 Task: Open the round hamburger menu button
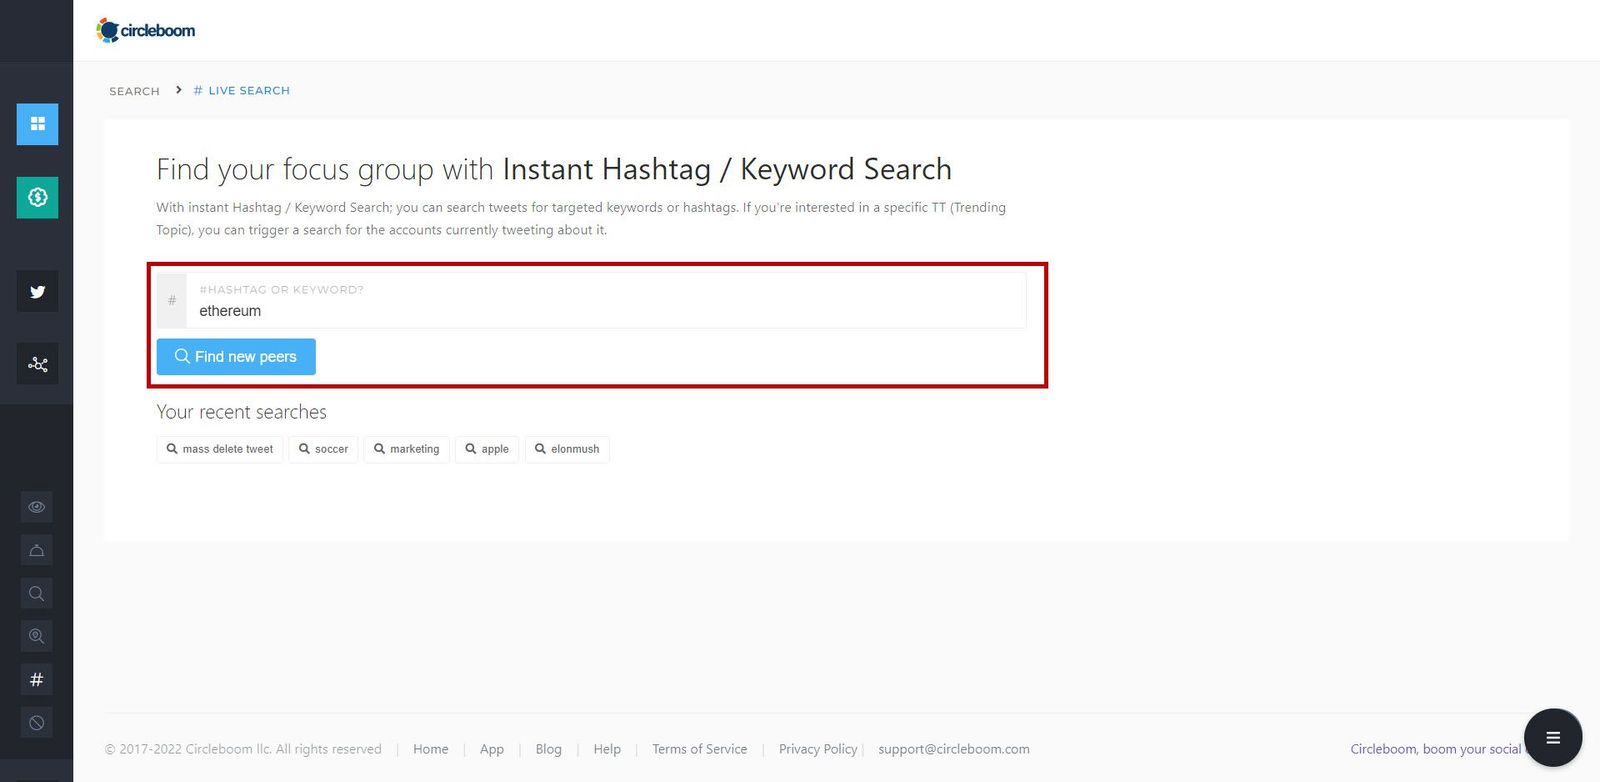pyautogui.click(x=1552, y=737)
